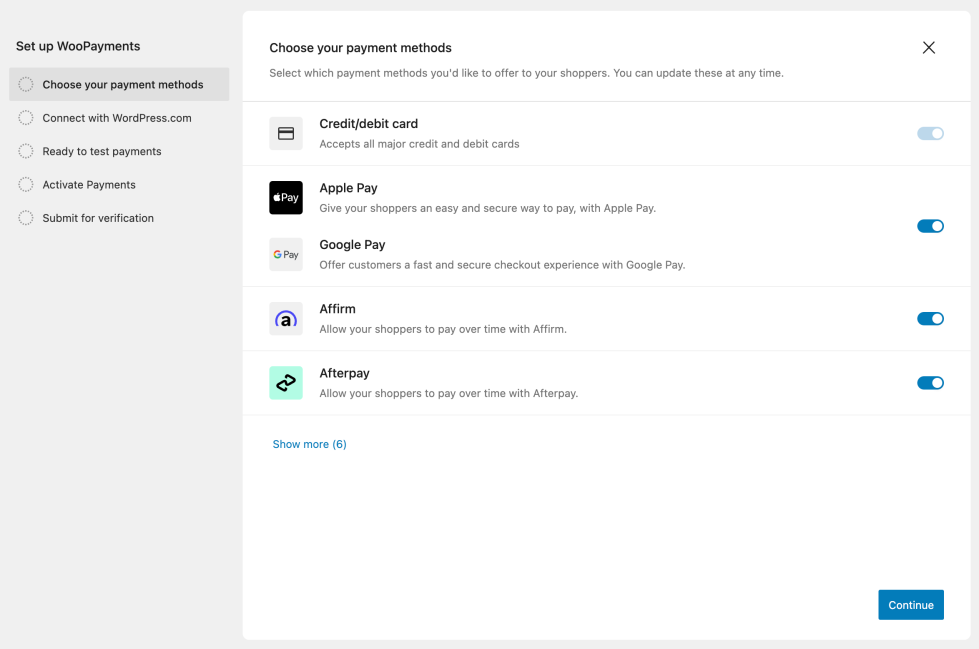The width and height of the screenshot is (979, 649).
Task: Disable the Apple Pay and Google Pay toggle
Action: [x=930, y=226]
